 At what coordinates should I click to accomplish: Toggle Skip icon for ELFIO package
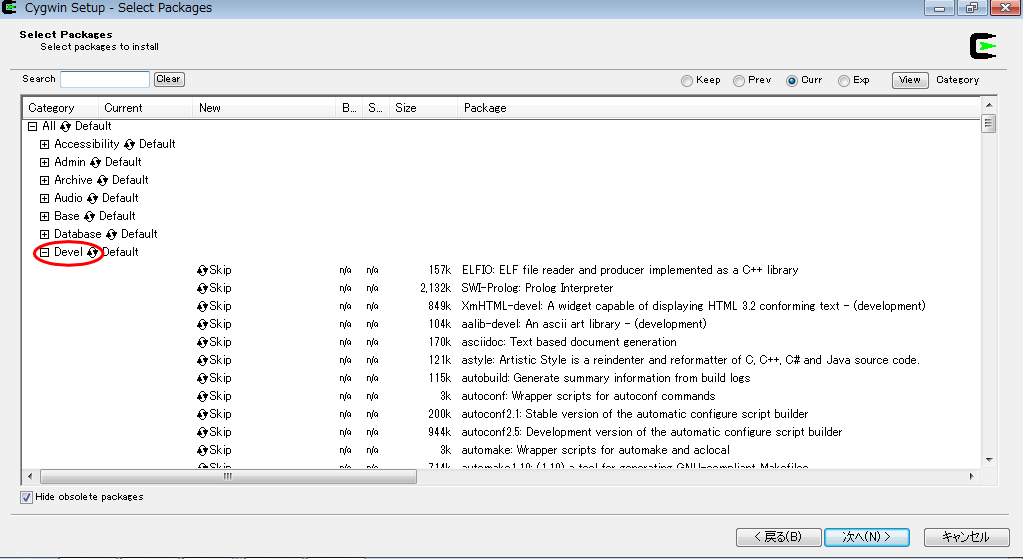[x=202, y=270]
